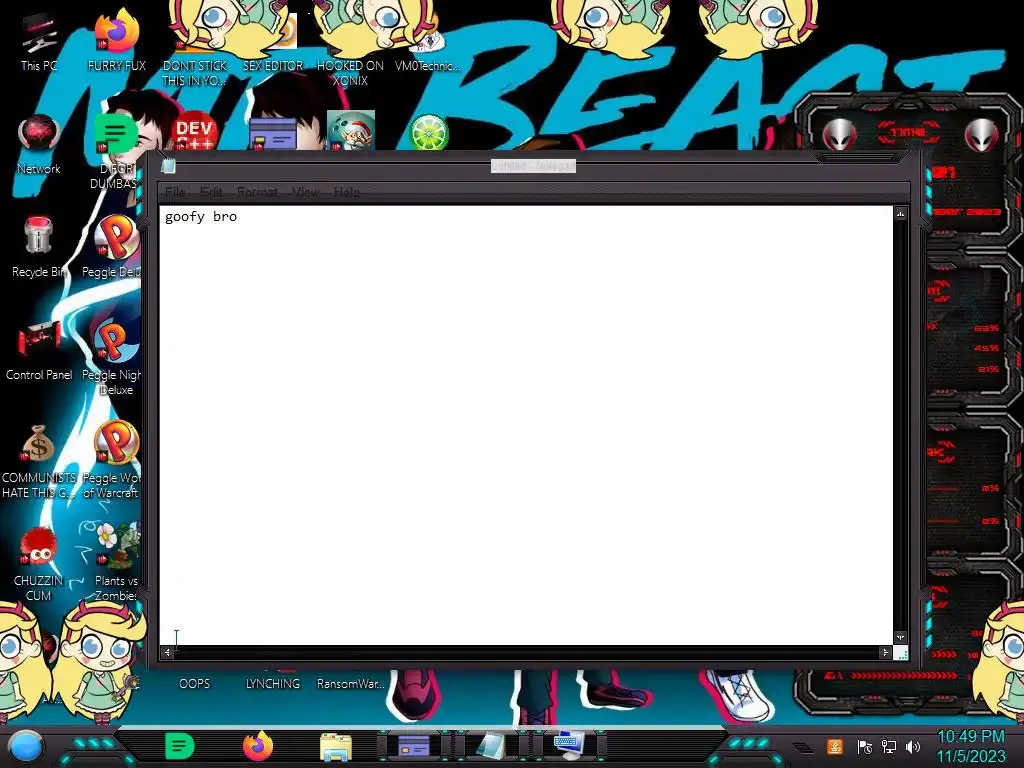Click the Notepad horizontal scrollbar right arrow
The height and width of the screenshot is (768, 1024).
click(885, 652)
